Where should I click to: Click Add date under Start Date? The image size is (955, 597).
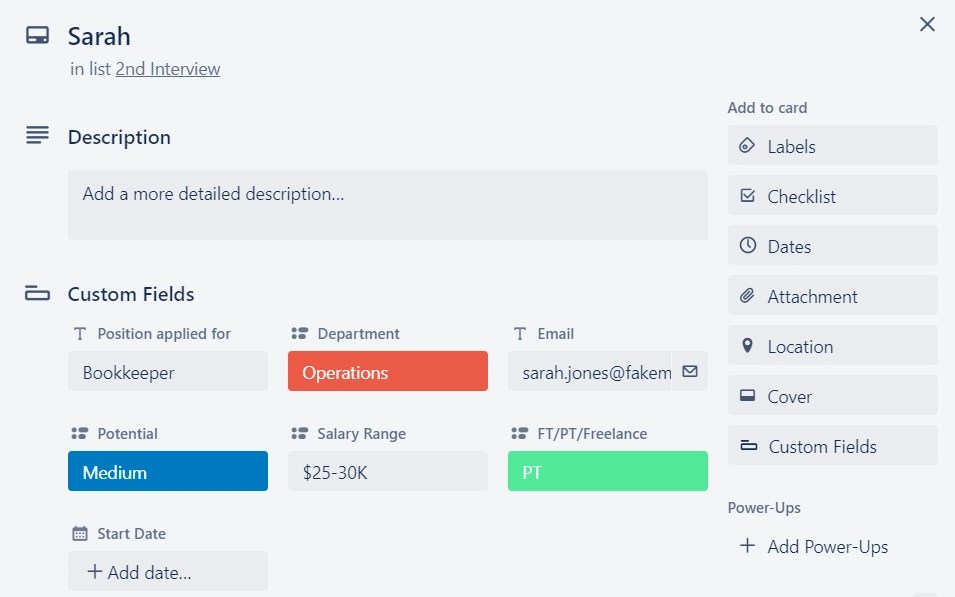tap(168, 571)
